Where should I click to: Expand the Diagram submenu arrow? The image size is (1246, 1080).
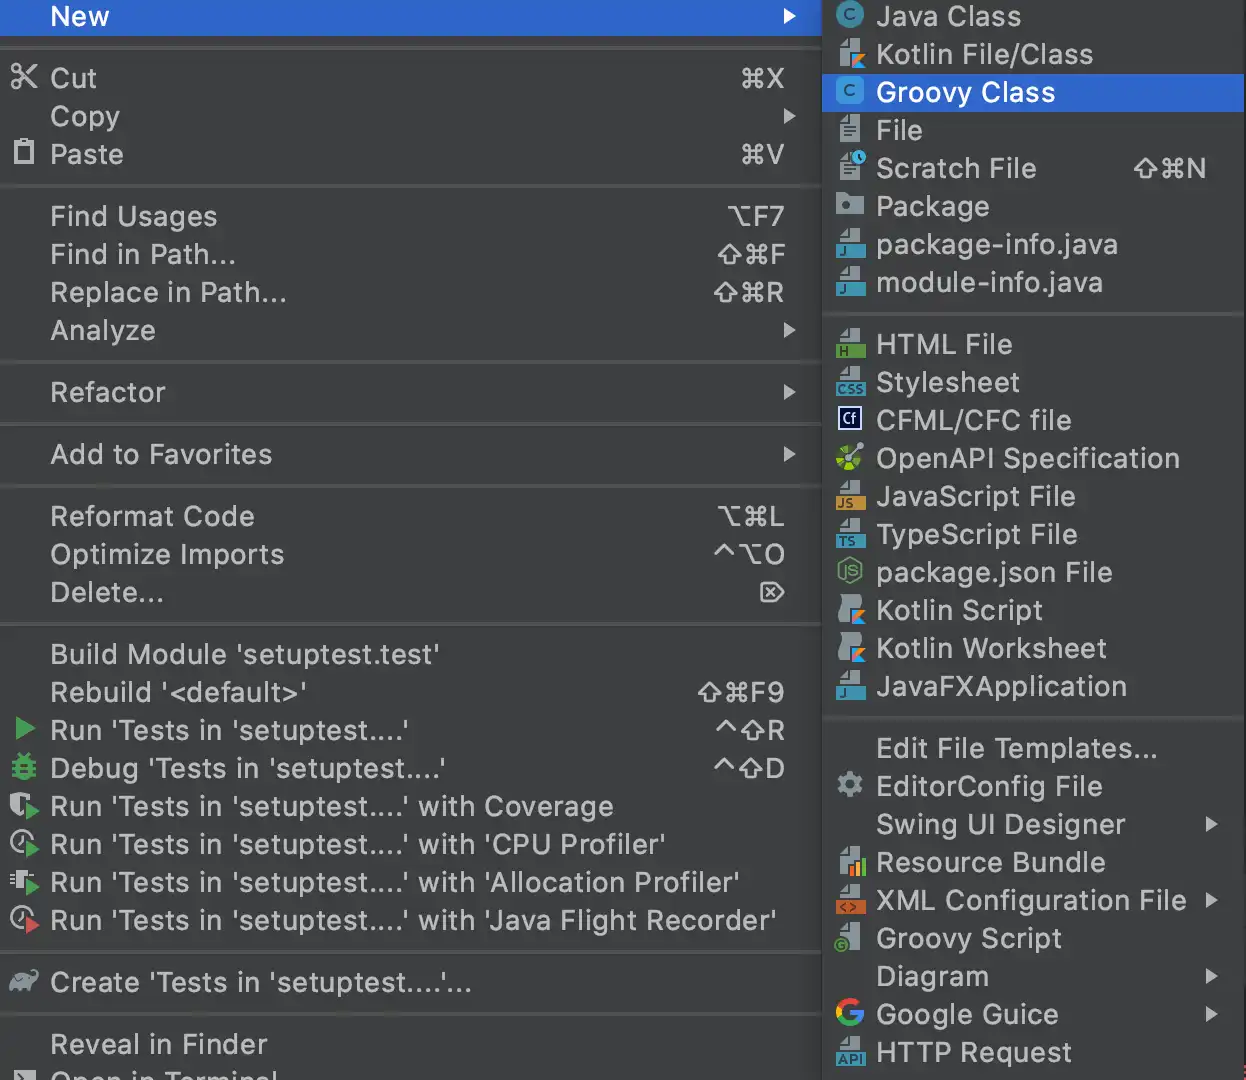click(x=1211, y=976)
